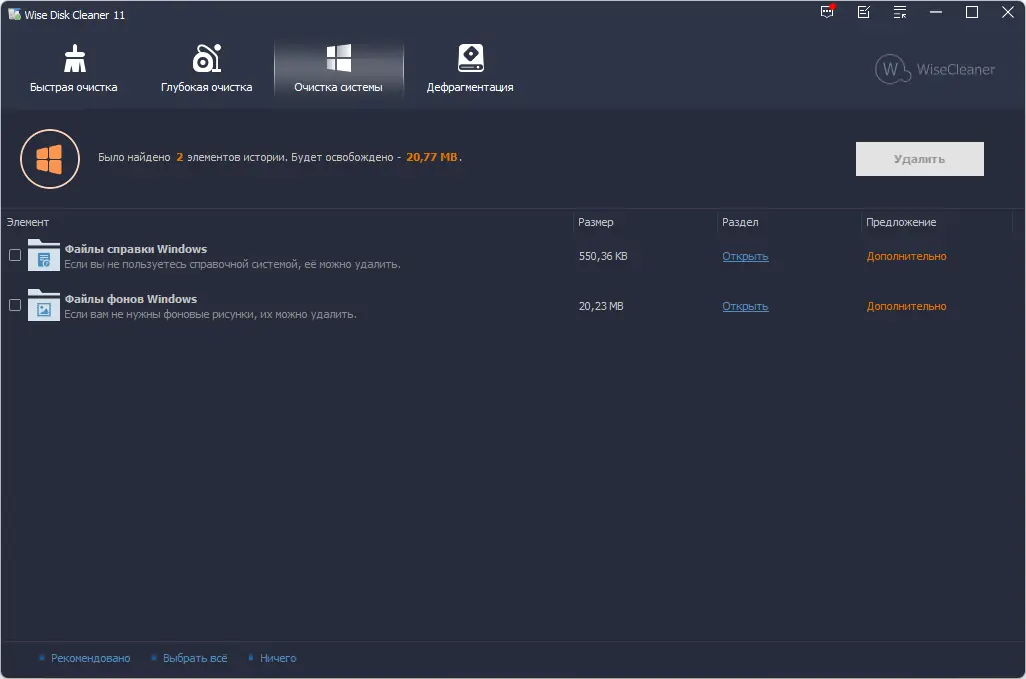The width and height of the screenshot is (1026, 679).
Task: Click the 550,36 KB size value
Action: tap(603, 256)
